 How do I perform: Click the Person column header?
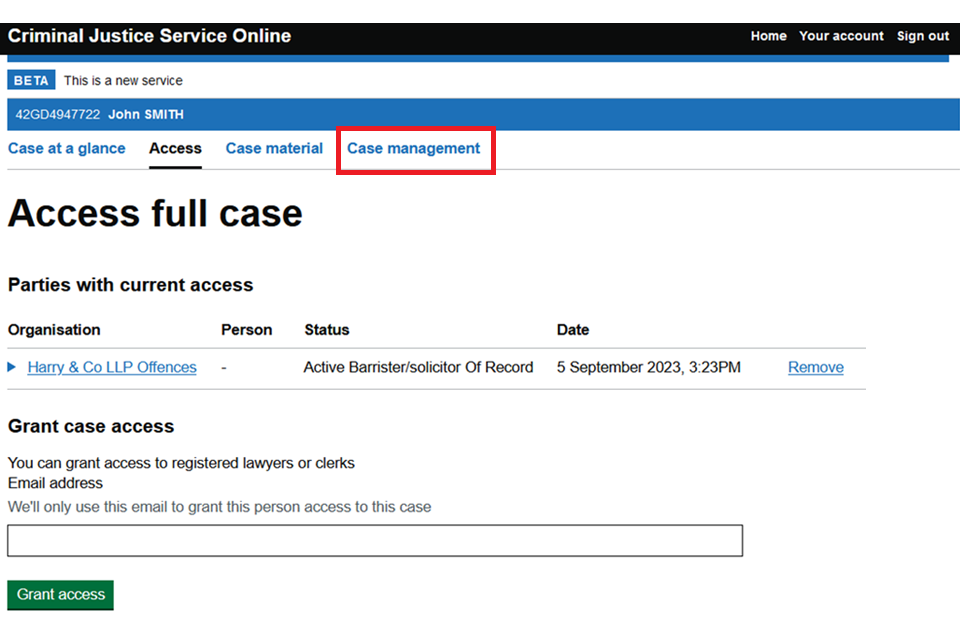coord(246,330)
